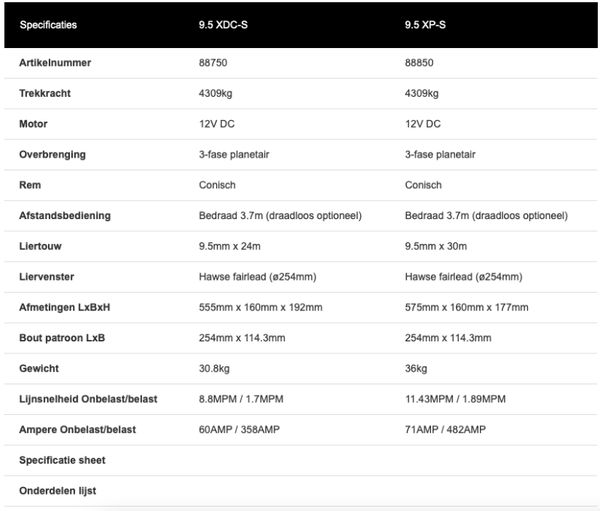This screenshot has height=511, width=600.
Task: Click the 9.5 XP-S column header
Action: coord(427,24)
